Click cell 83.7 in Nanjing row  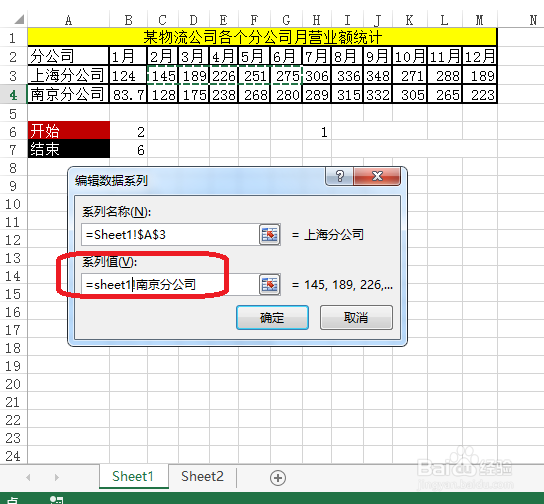pyautogui.click(x=128, y=95)
